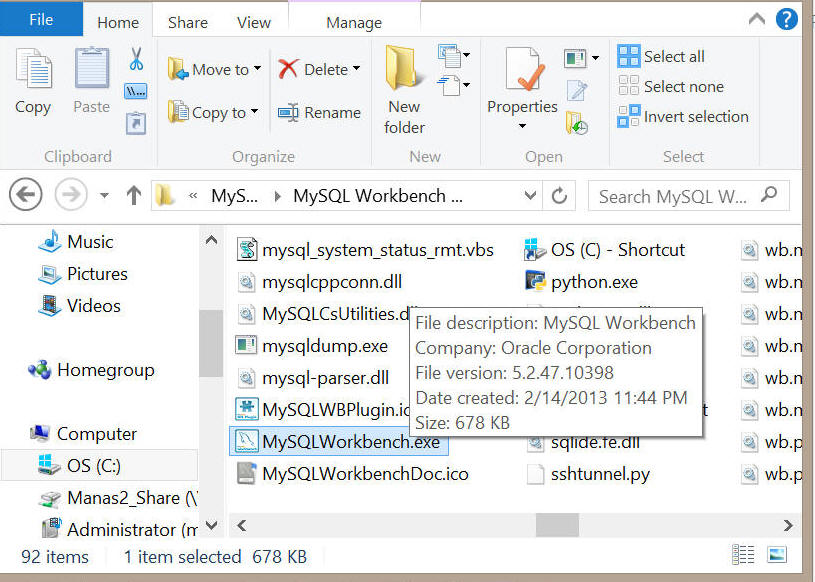Open the File menu tab
This screenshot has width=815, height=582.
point(41,20)
